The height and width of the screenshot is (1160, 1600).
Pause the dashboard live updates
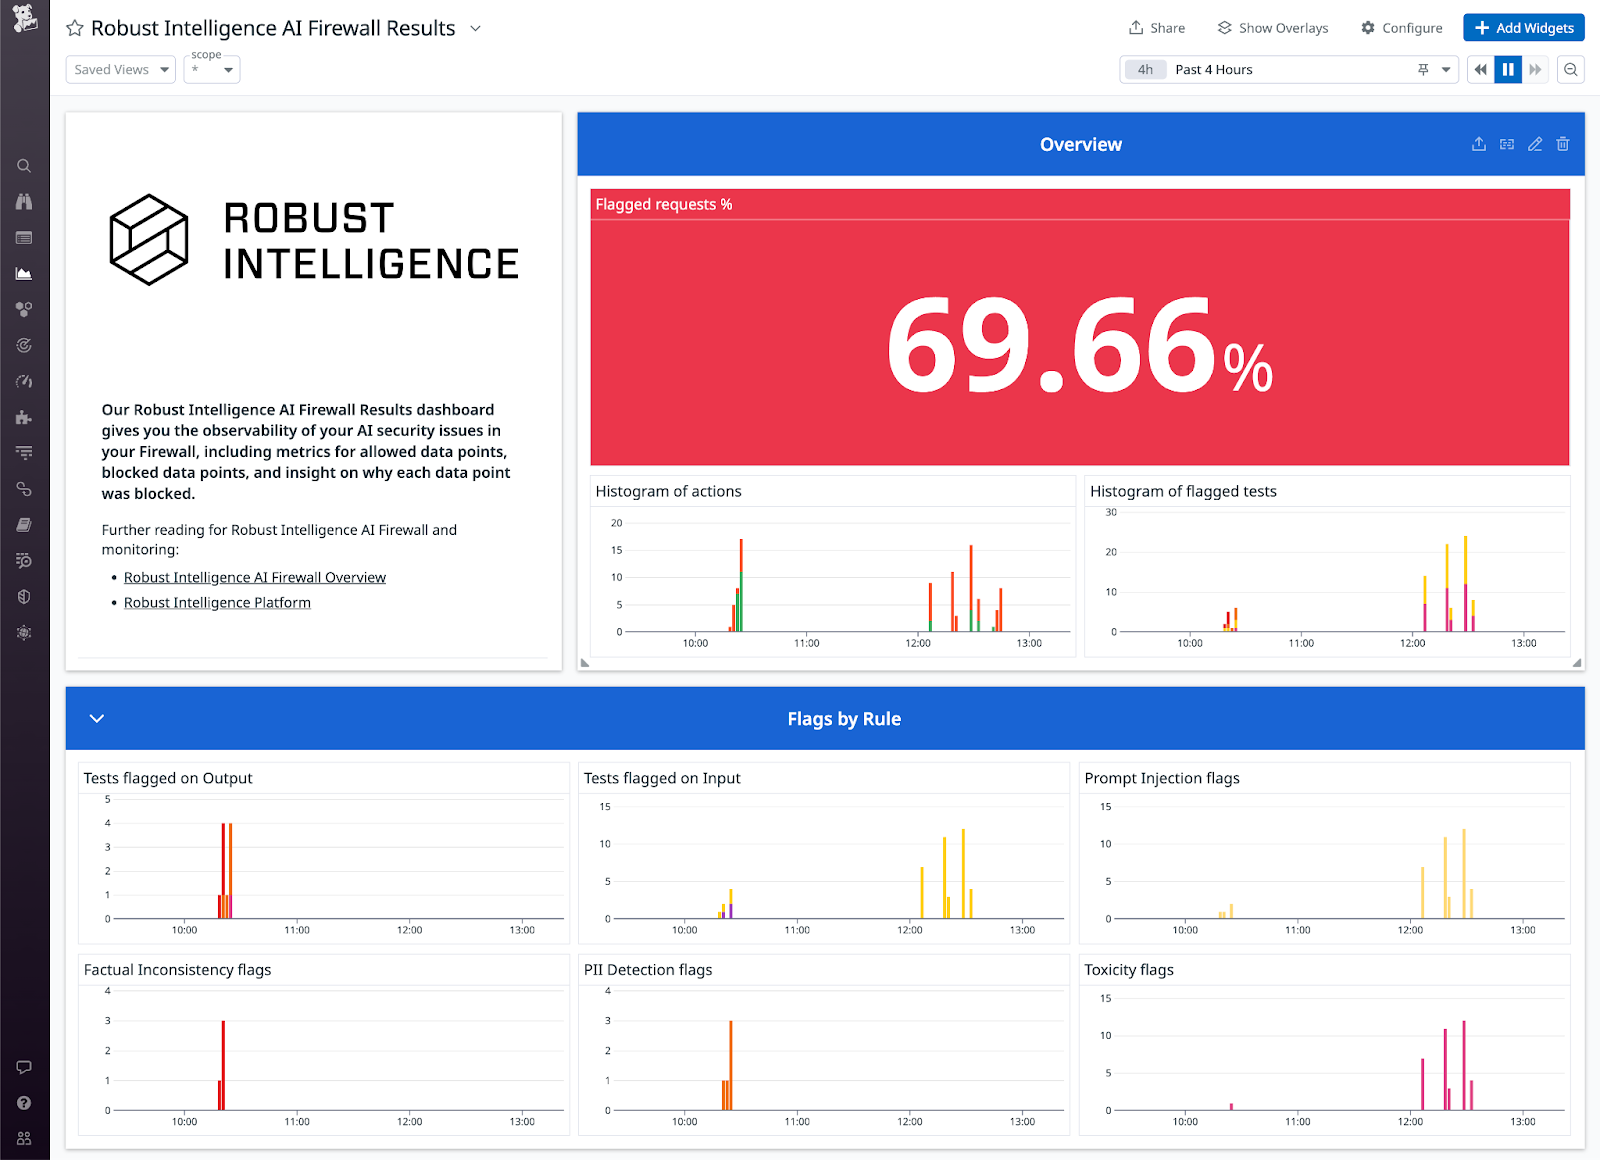click(x=1507, y=69)
